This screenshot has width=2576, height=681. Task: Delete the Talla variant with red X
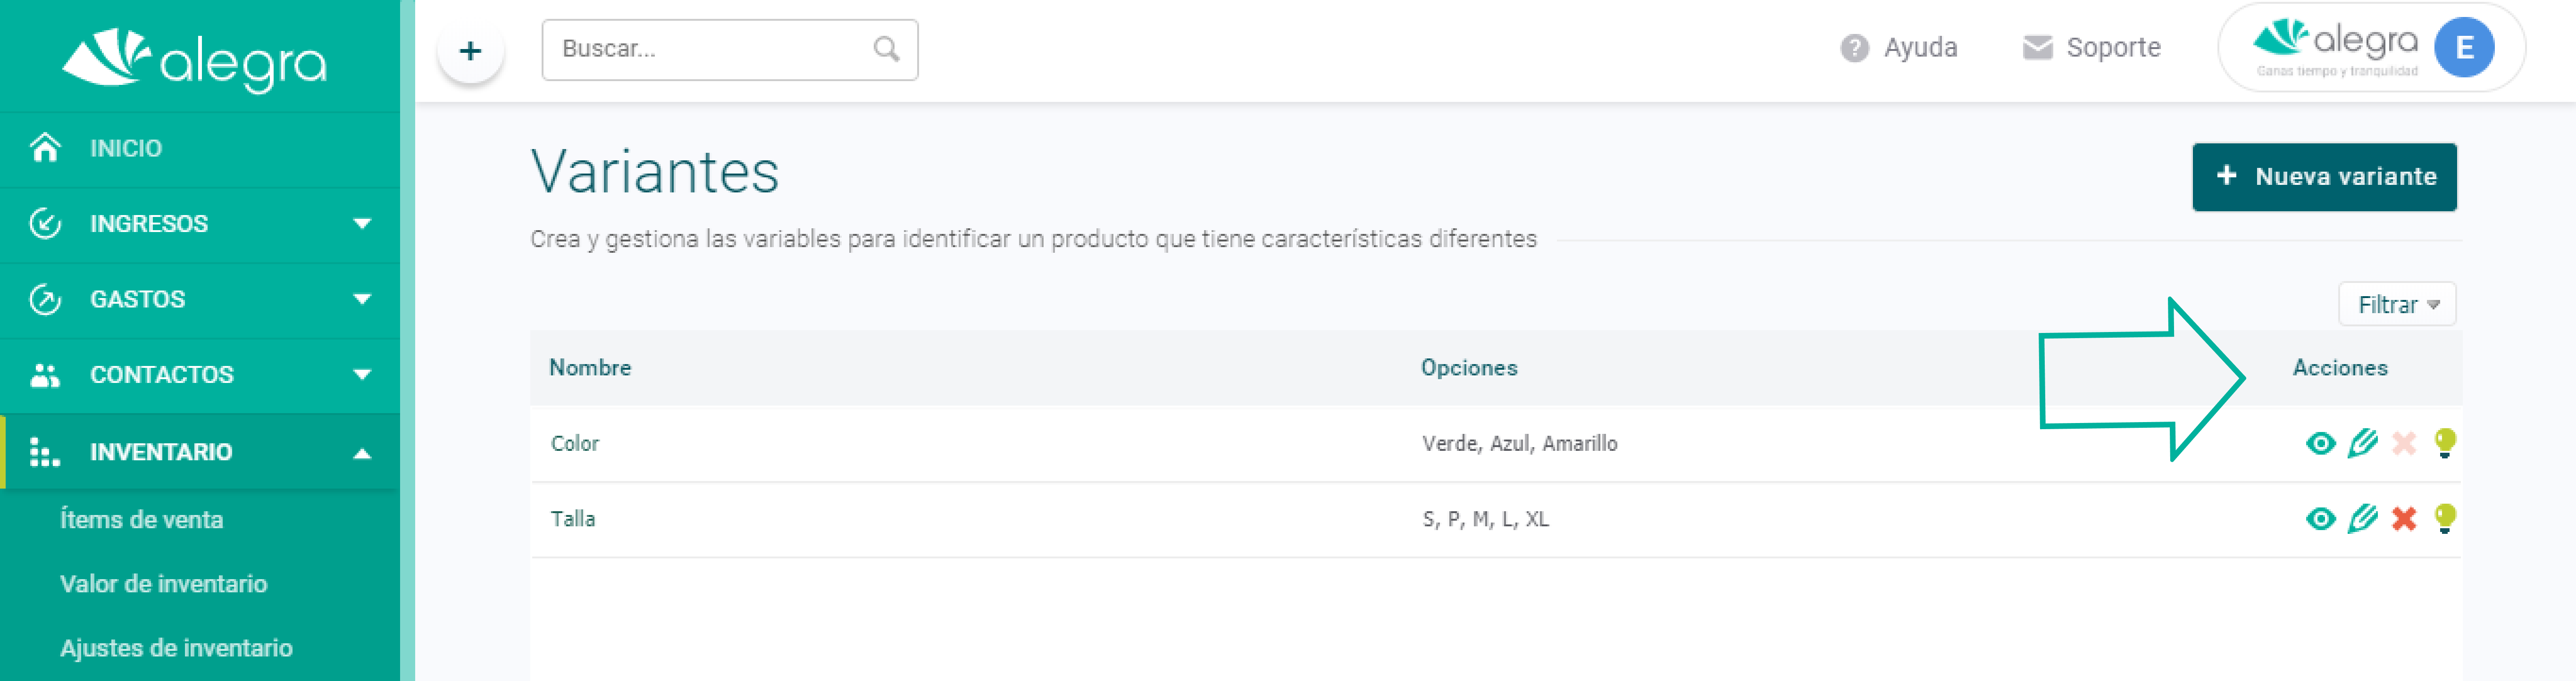2404,519
